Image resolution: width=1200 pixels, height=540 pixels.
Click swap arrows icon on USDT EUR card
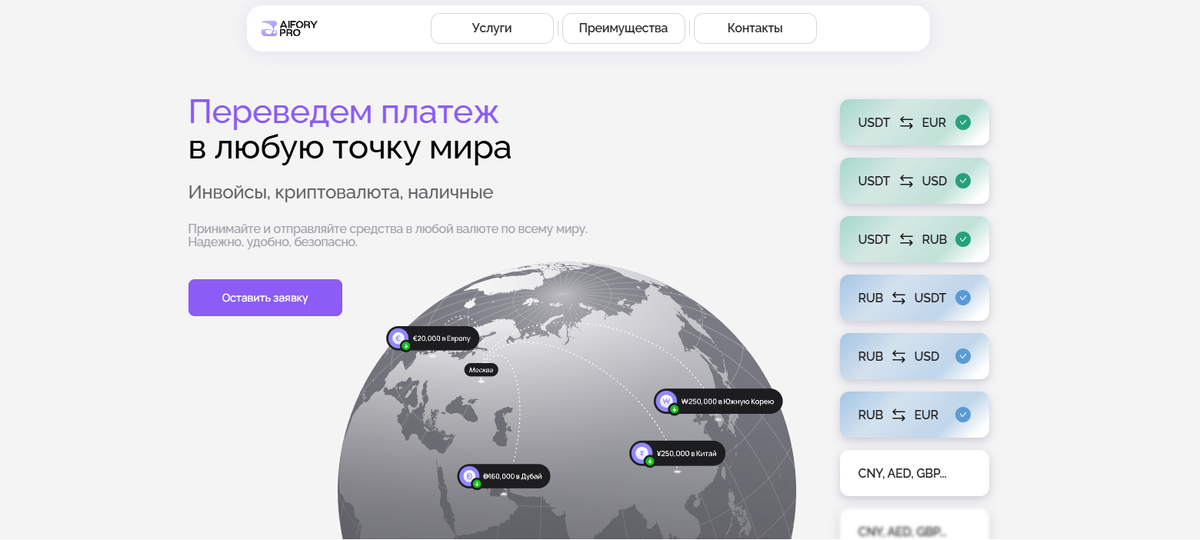(x=906, y=123)
